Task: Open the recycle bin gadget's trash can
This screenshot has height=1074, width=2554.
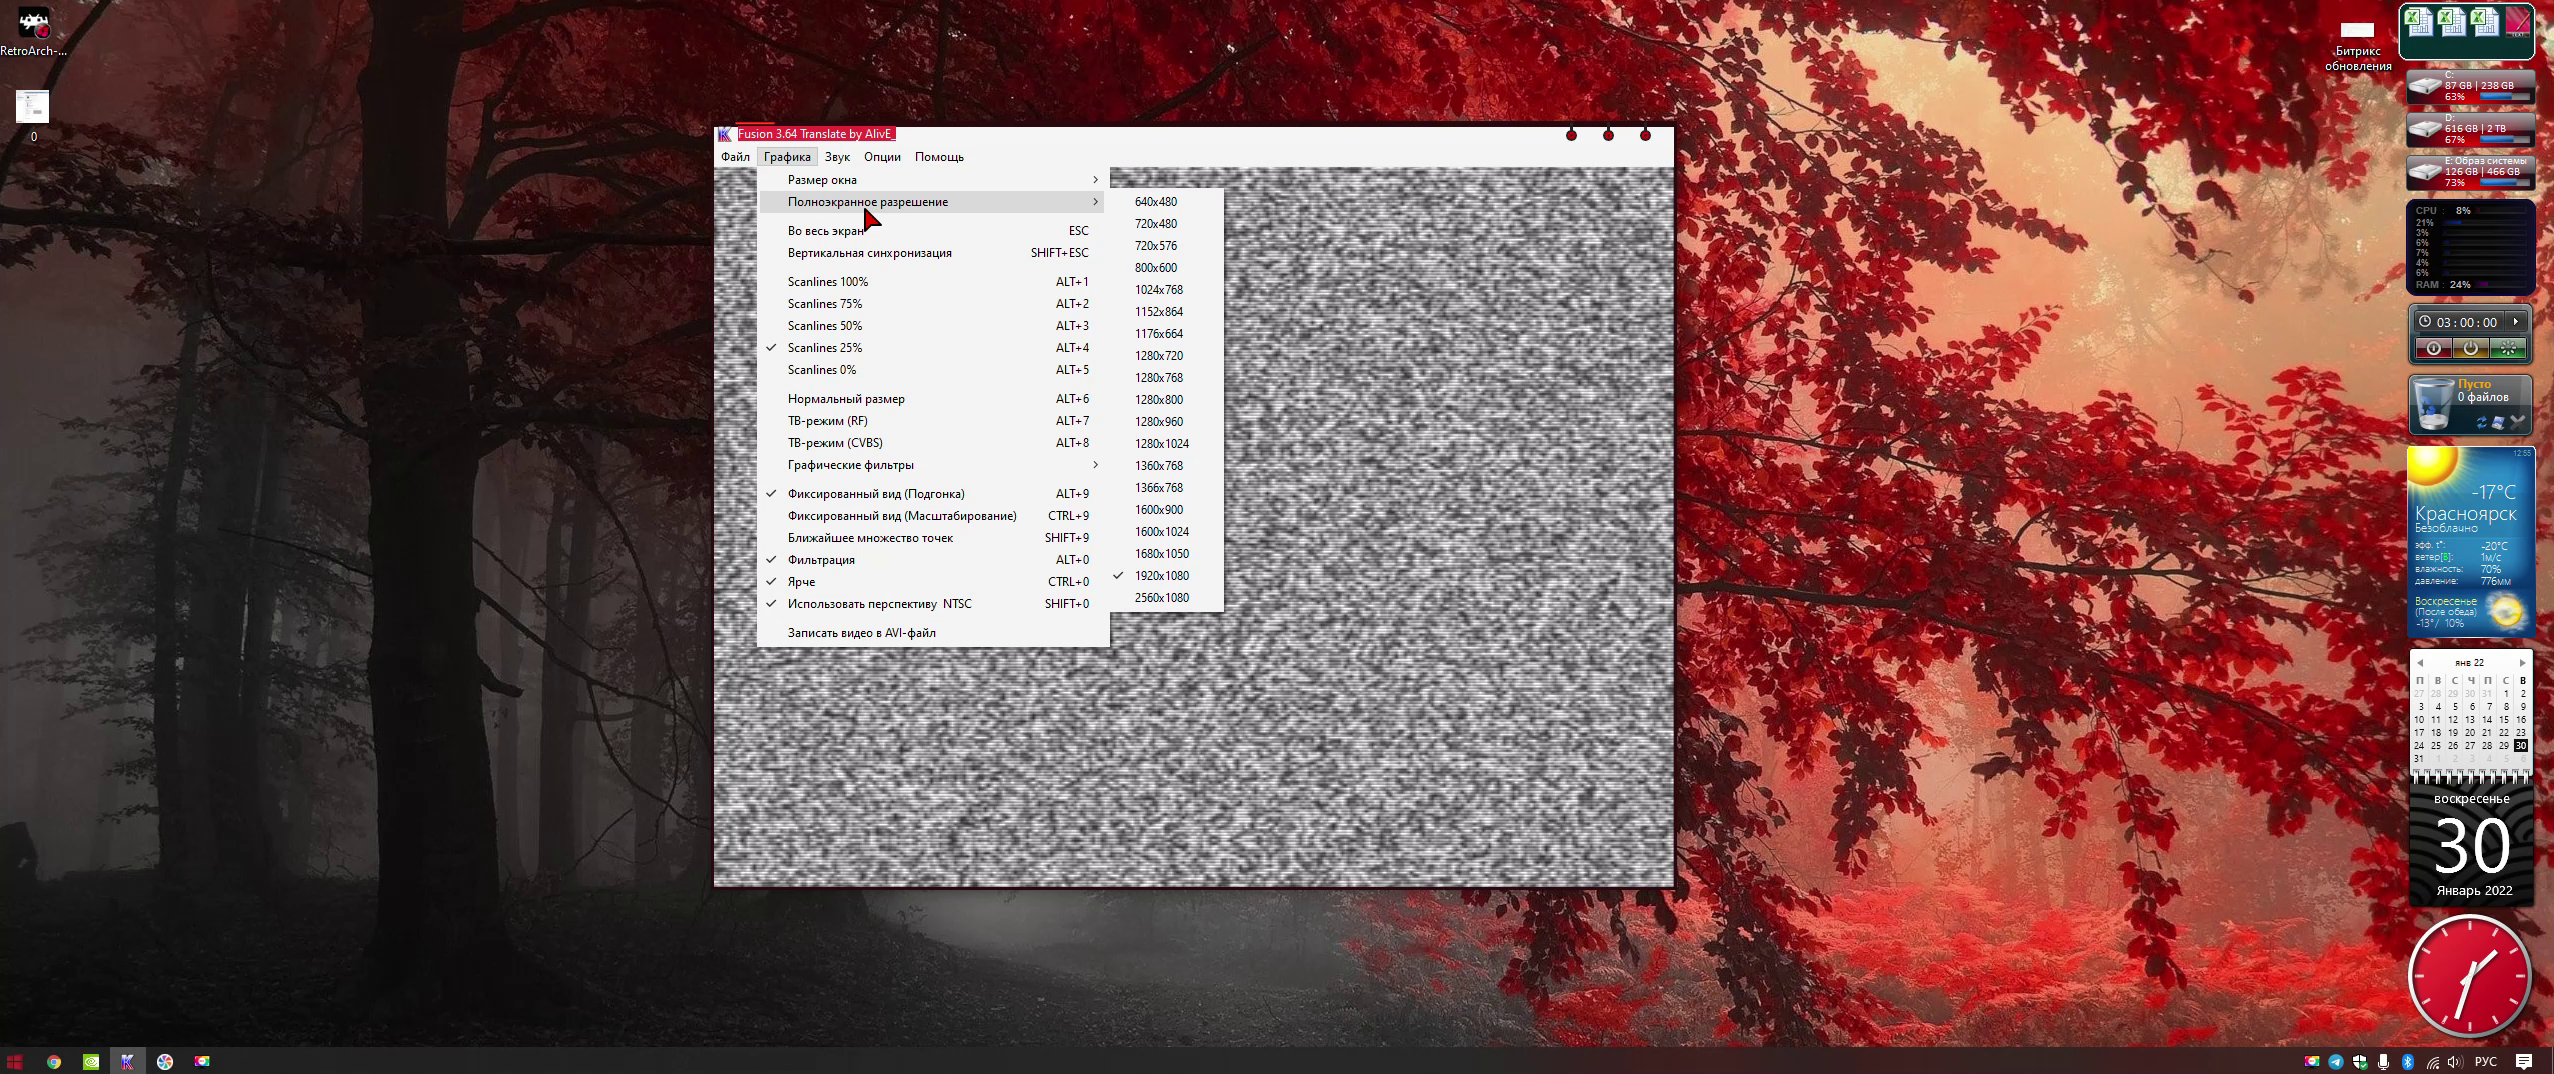Action: pos(2434,404)
